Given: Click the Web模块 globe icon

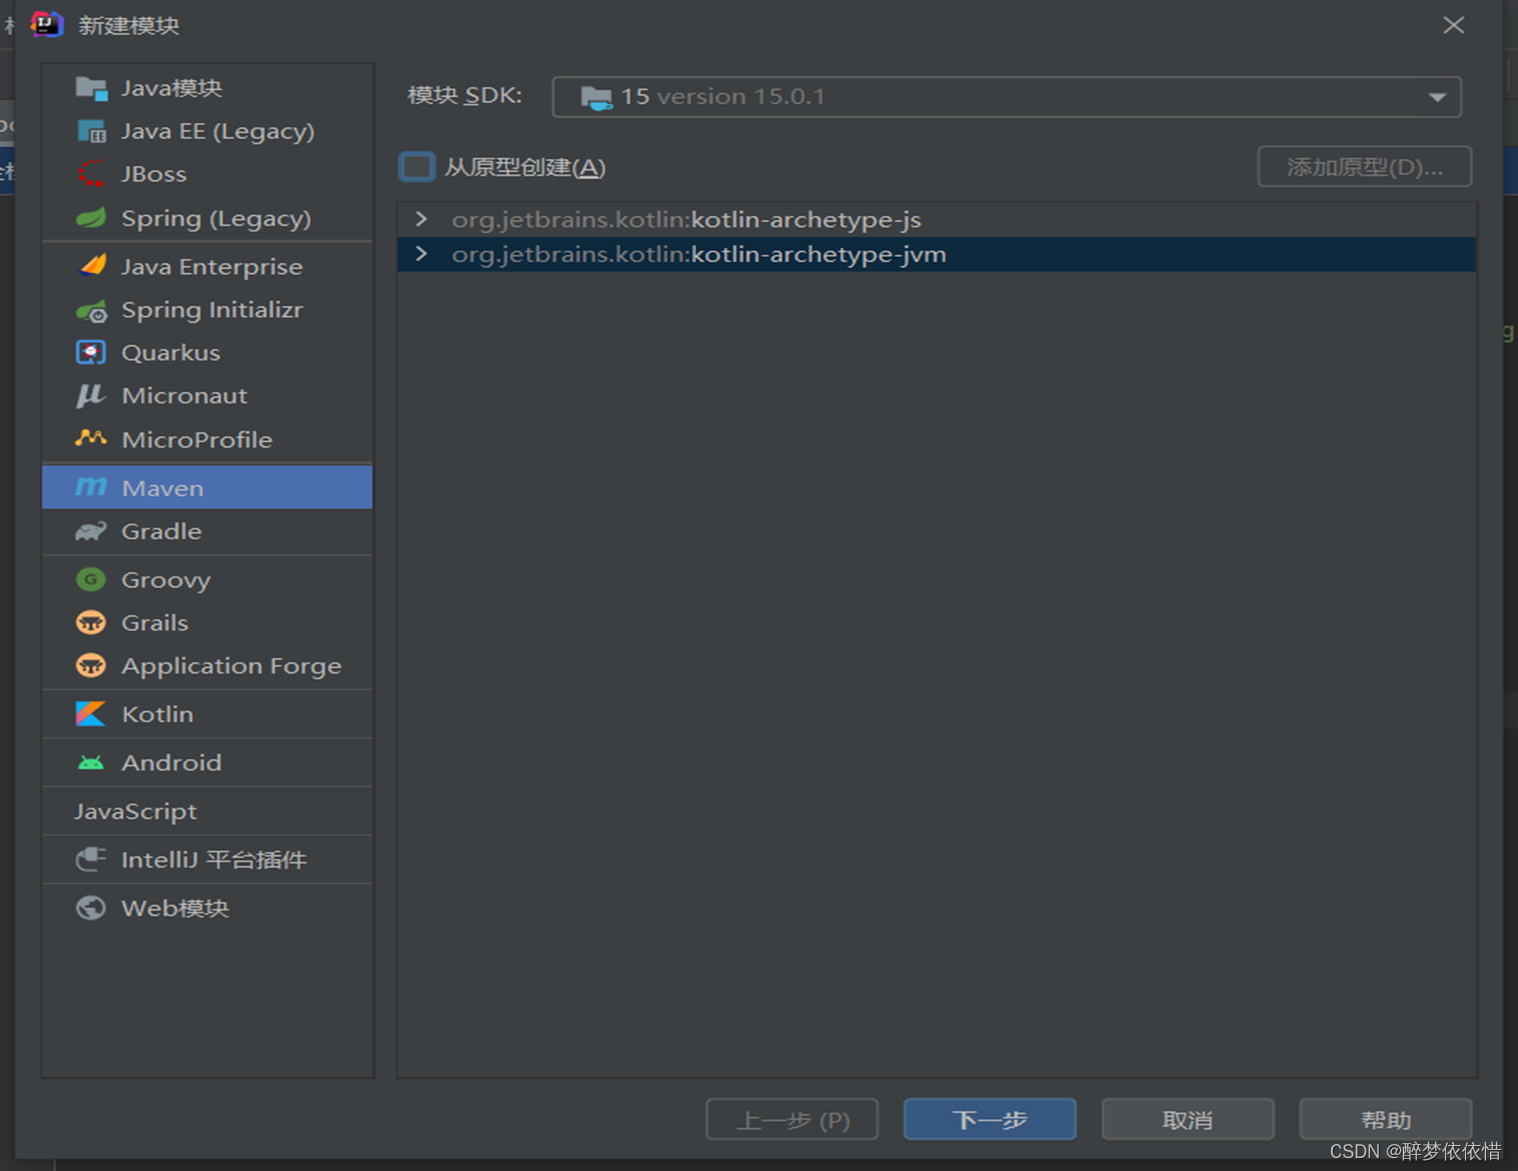Looking at the screenshot, I should coord(91,908).
